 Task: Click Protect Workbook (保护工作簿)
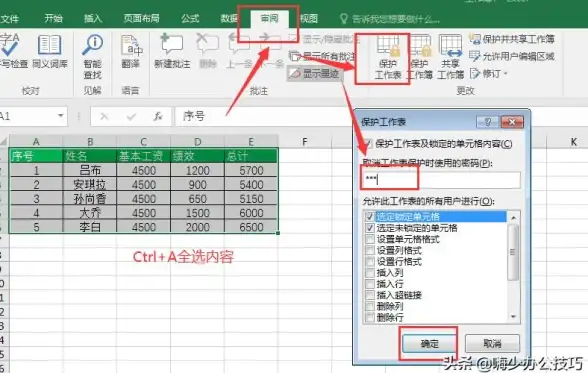pyautogui.click(x=420, y=57)
